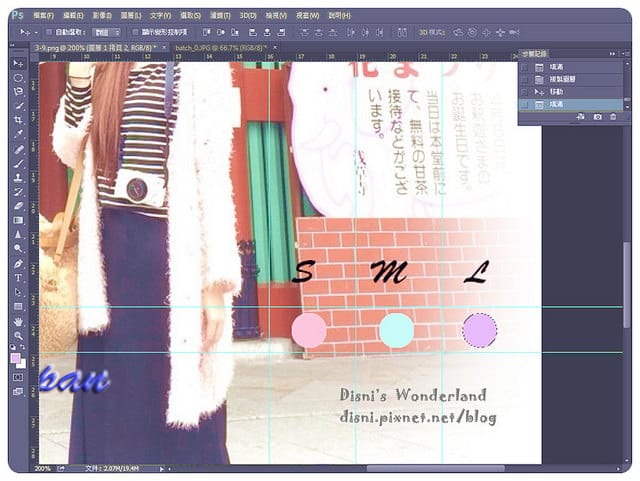640x481 pixels.
Task: Open the Window (W) menu
Action: [307, 16]
